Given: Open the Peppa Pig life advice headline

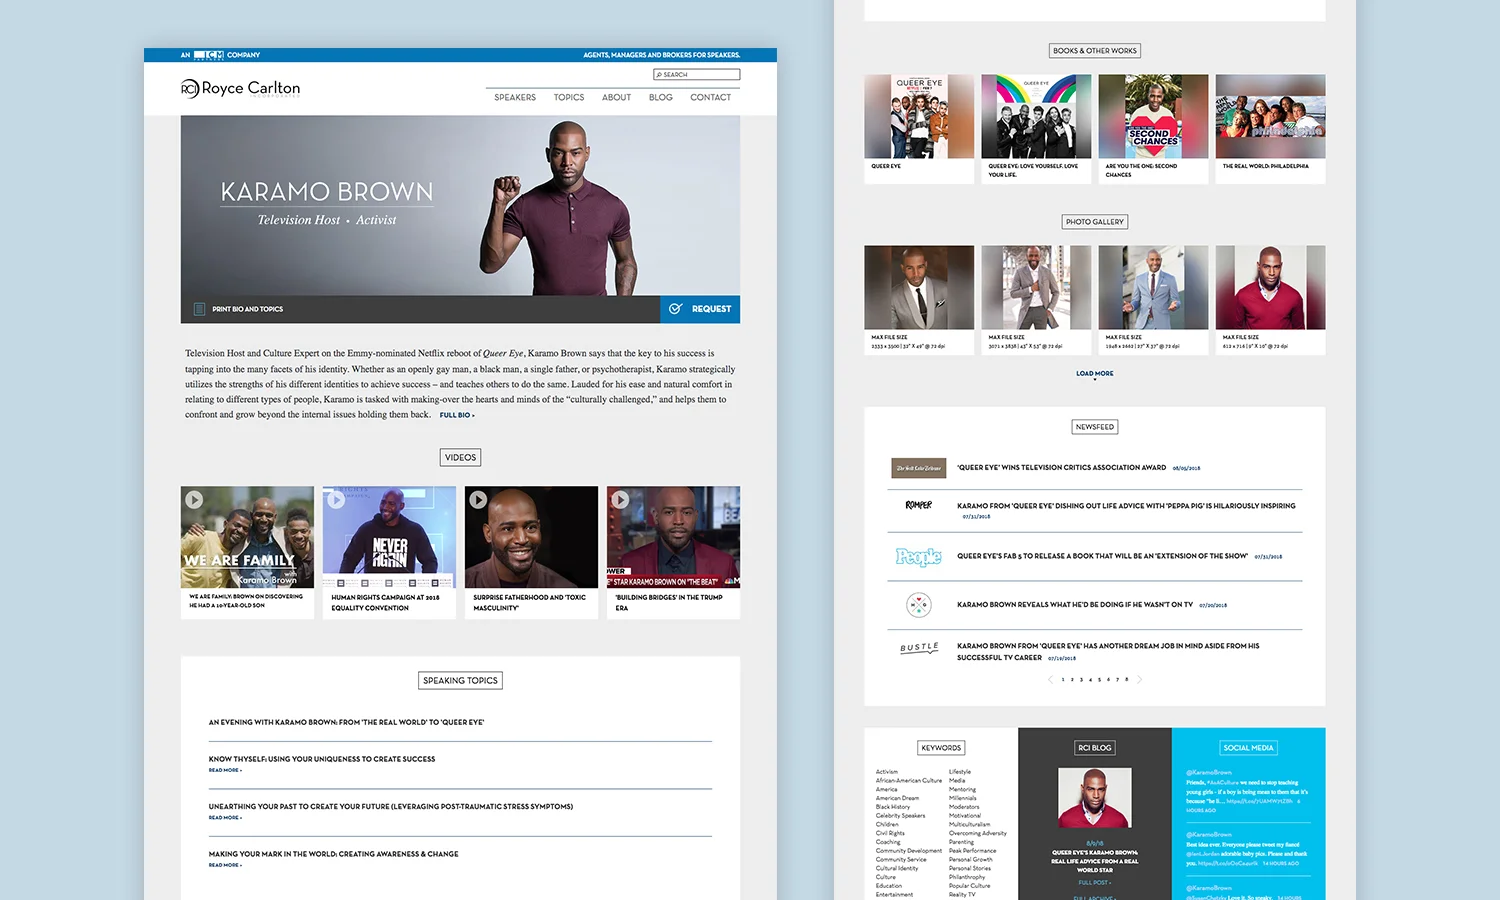Looking at the screenshot, I should 1126,506.
